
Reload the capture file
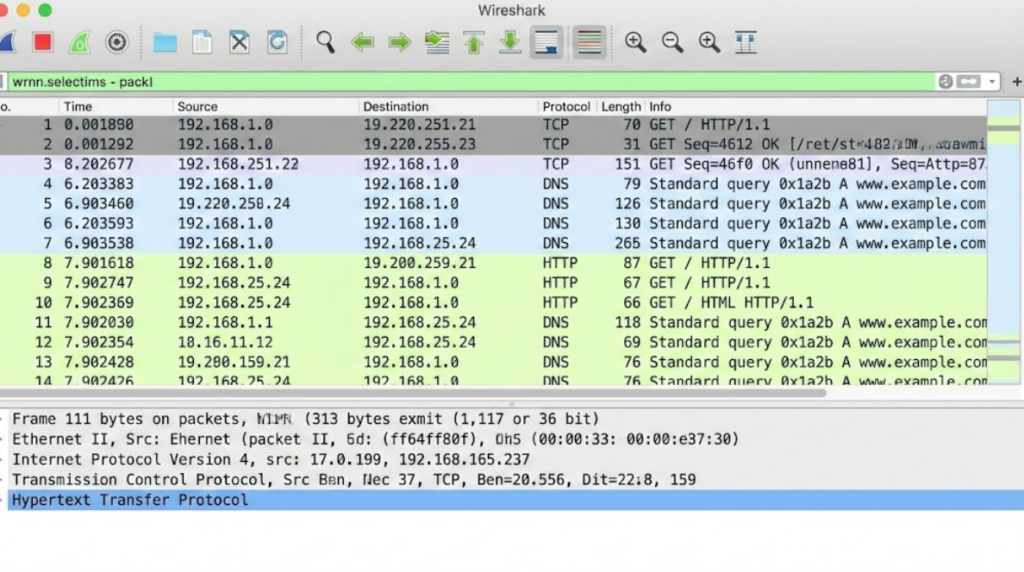(277, 42)
